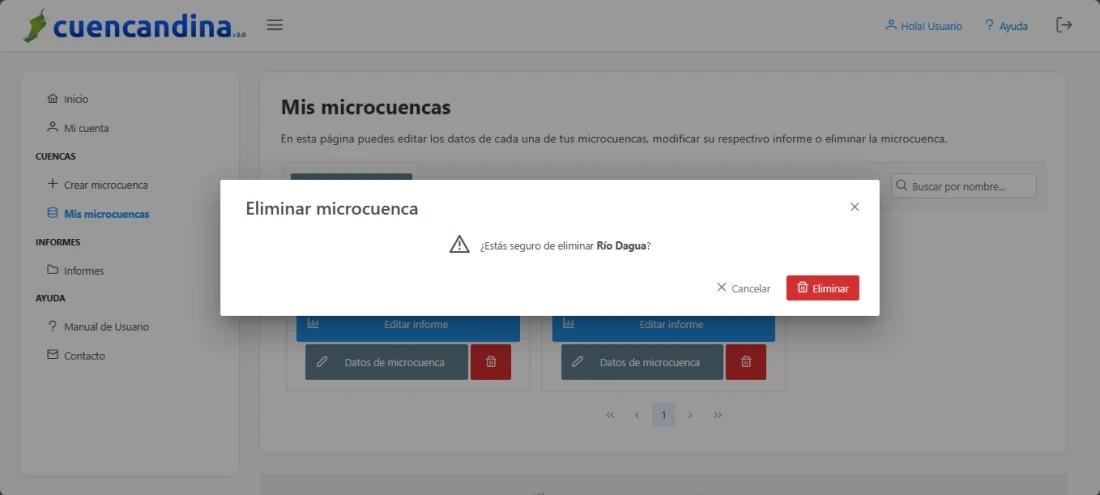Click the first card's red trash icon

[x=490, y=362]
